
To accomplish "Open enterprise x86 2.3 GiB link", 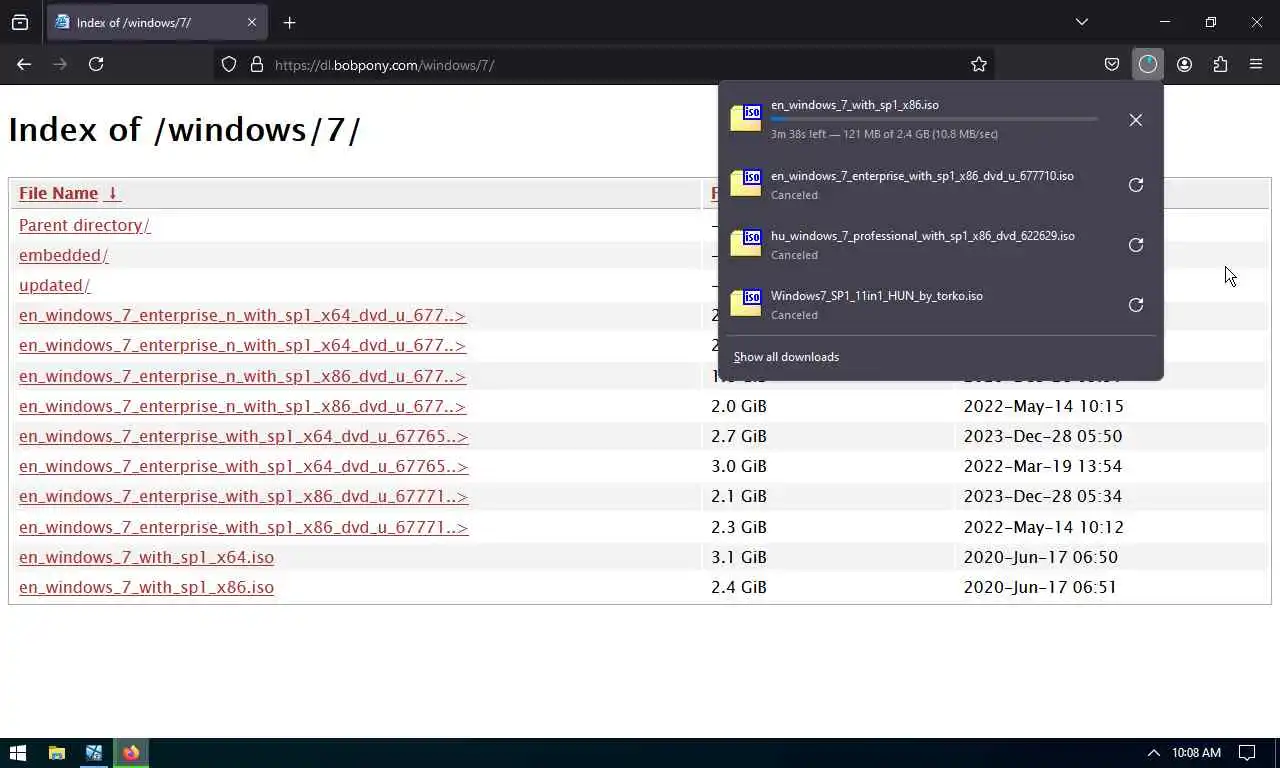I will [x=243, y=527].
